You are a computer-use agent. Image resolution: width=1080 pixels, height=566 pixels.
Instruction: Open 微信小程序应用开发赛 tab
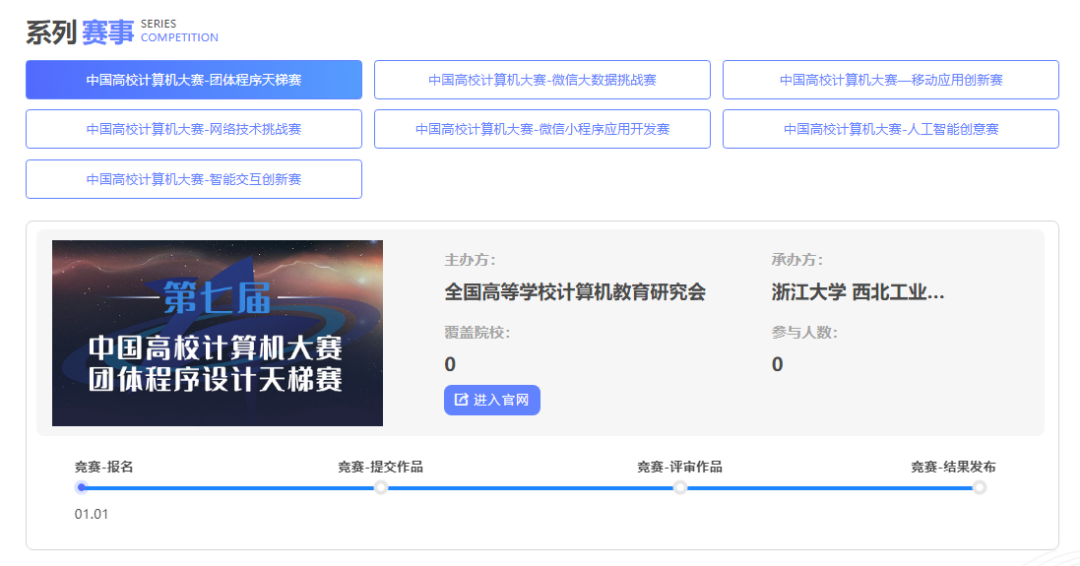[x=542, y=129]
